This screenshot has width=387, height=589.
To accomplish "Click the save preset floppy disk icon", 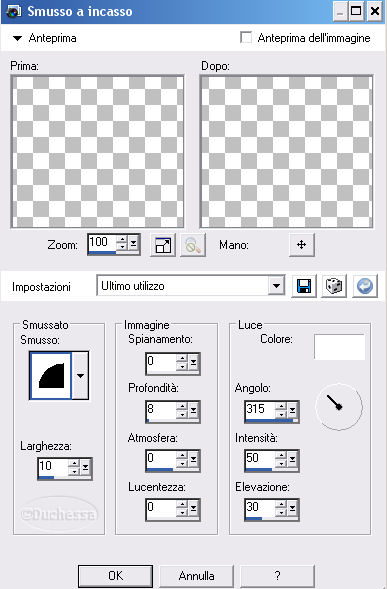I will coord(304,286).
